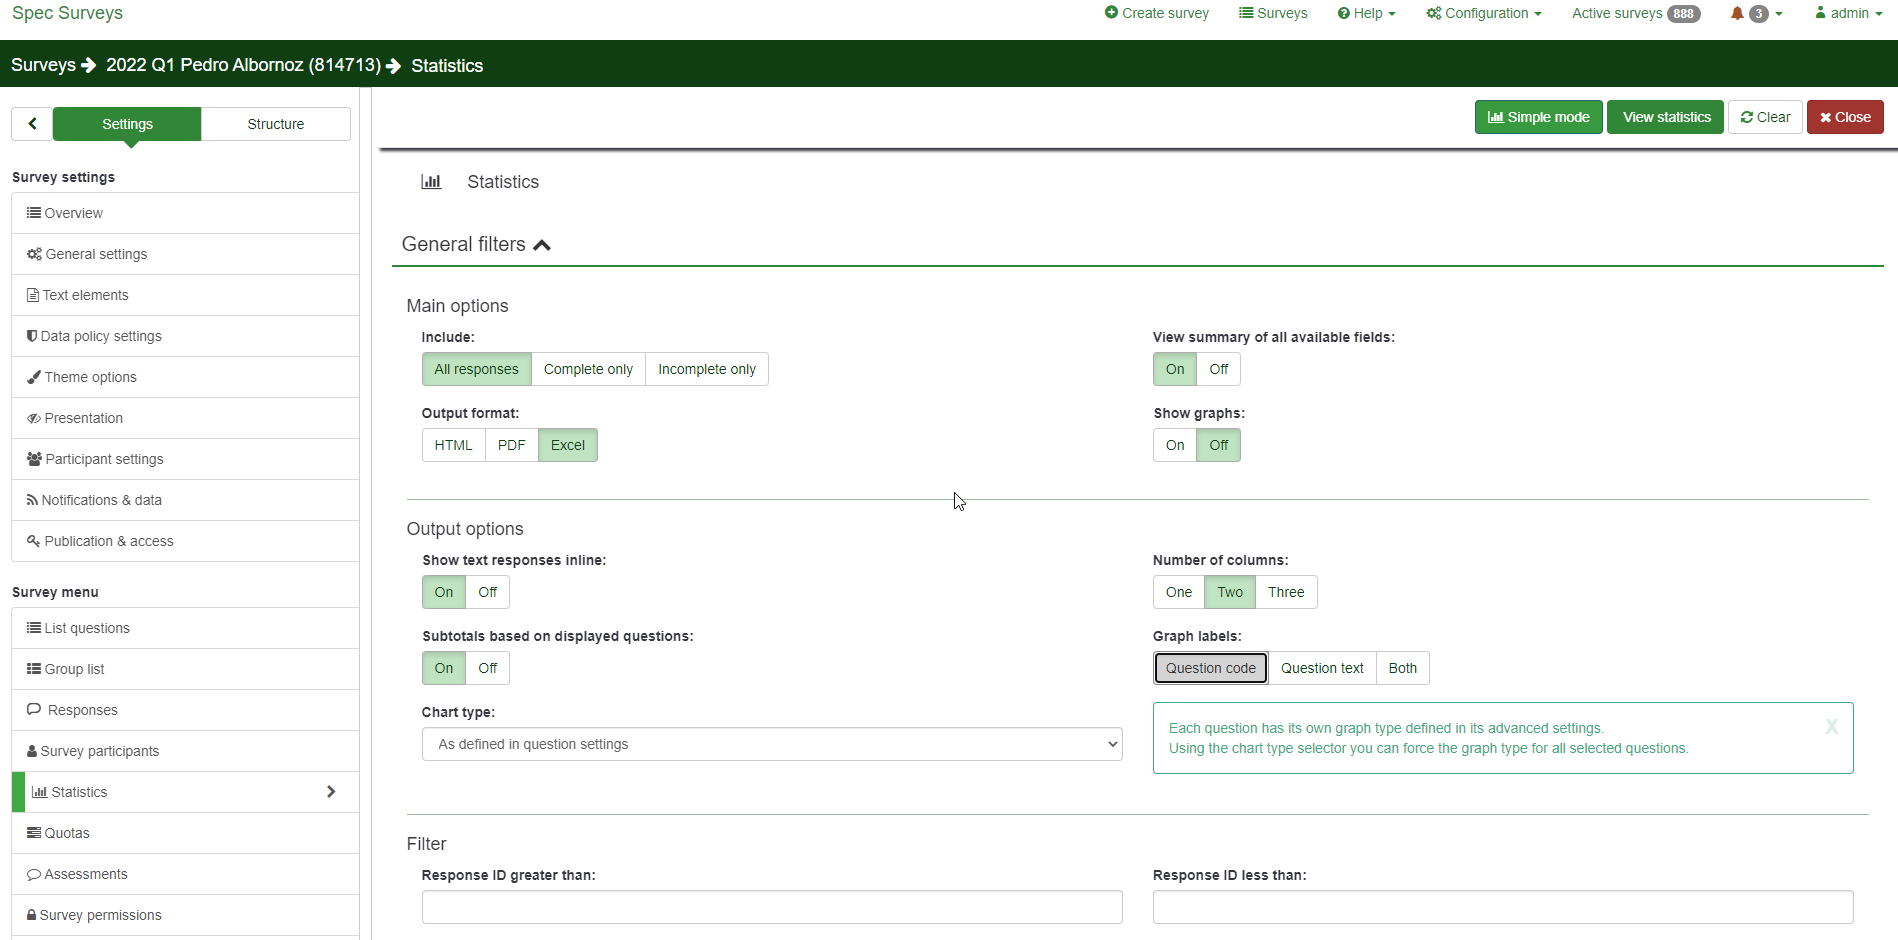Click the View statistics button
Screen dimensions: 1898x940
coord(1665,117)
